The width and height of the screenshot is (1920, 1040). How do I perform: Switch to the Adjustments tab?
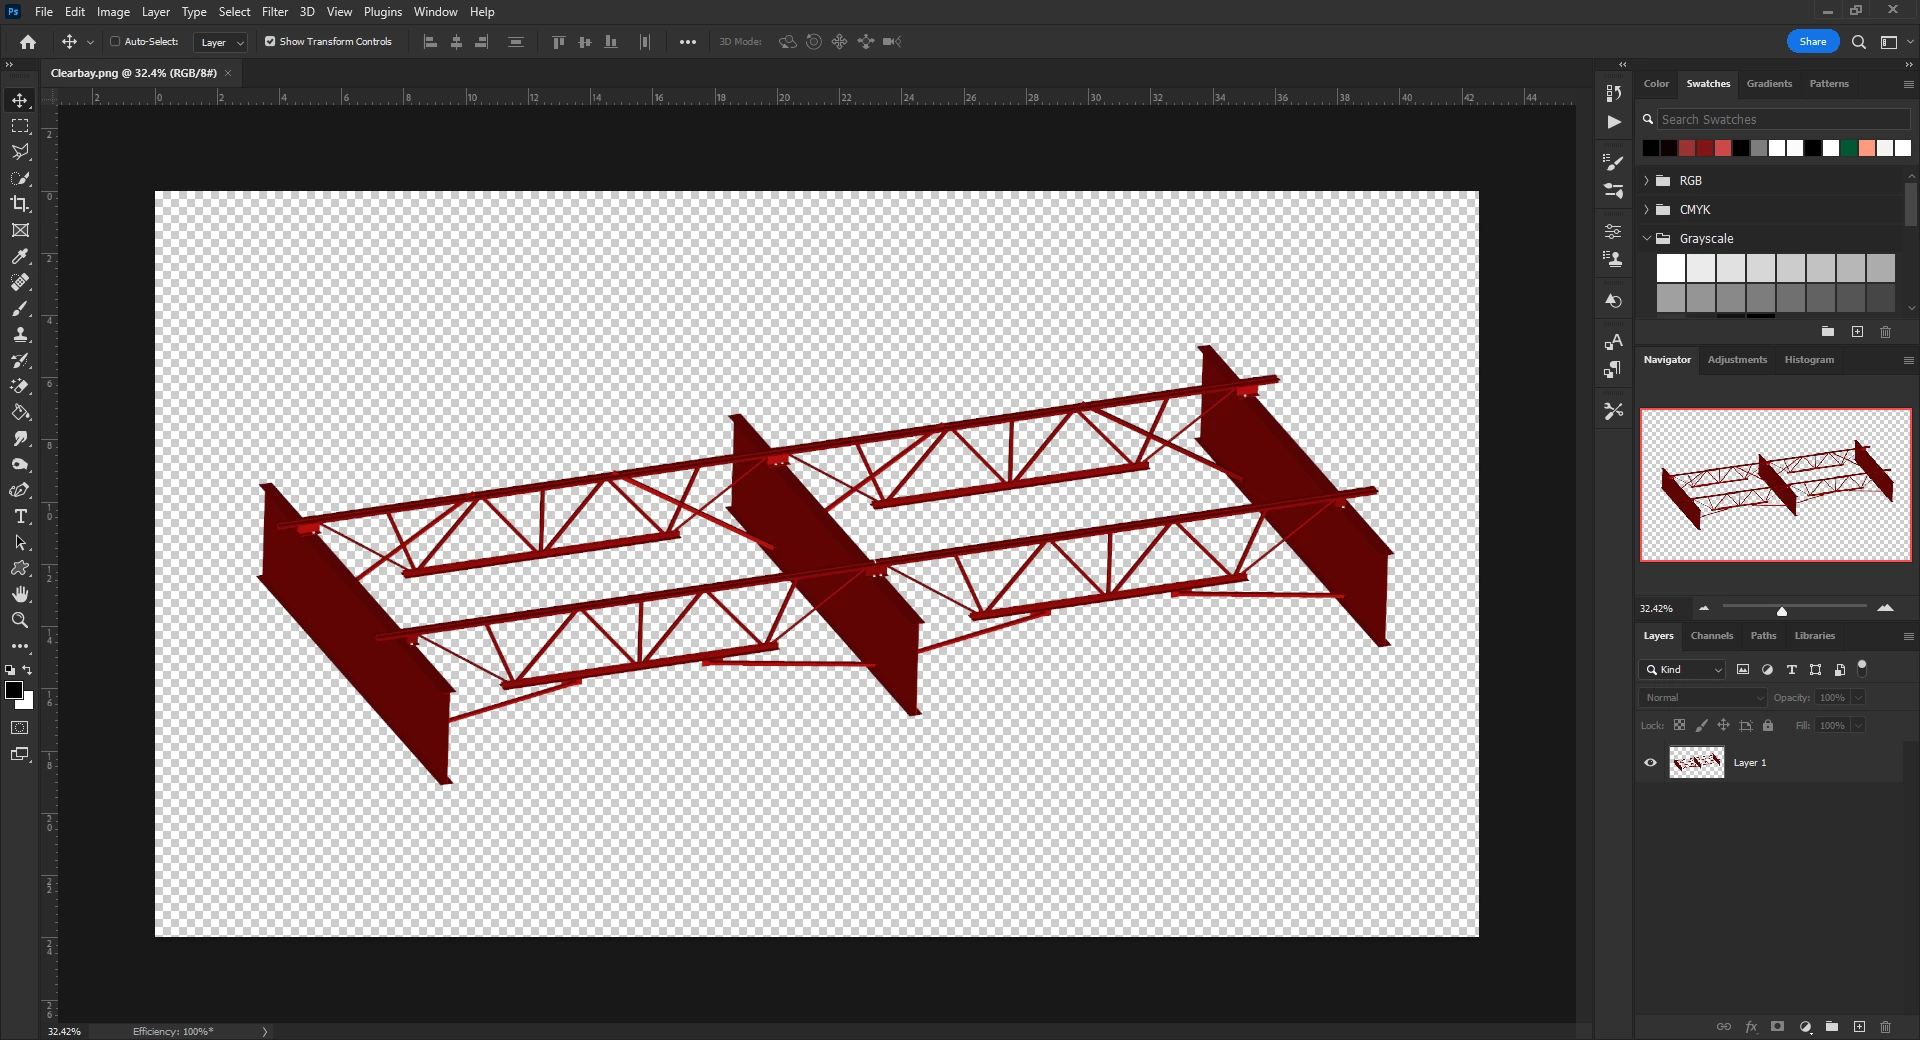1737,360
